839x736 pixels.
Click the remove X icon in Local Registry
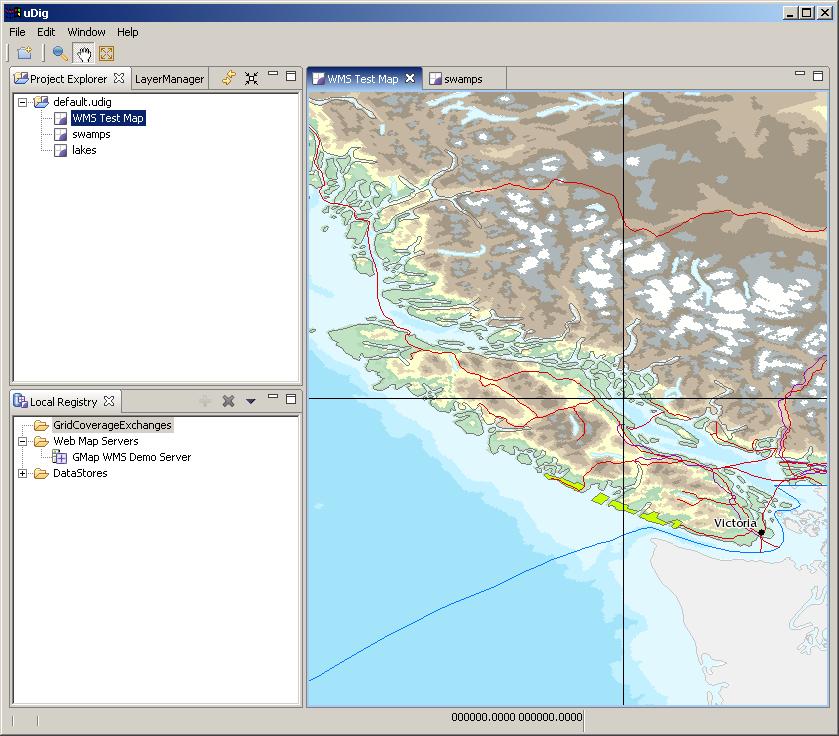point(228,401)
